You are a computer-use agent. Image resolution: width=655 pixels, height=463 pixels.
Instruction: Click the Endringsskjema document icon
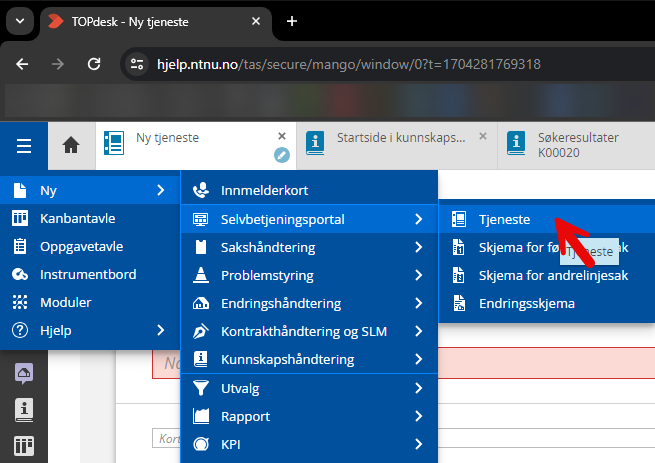(x=459, y=303)
